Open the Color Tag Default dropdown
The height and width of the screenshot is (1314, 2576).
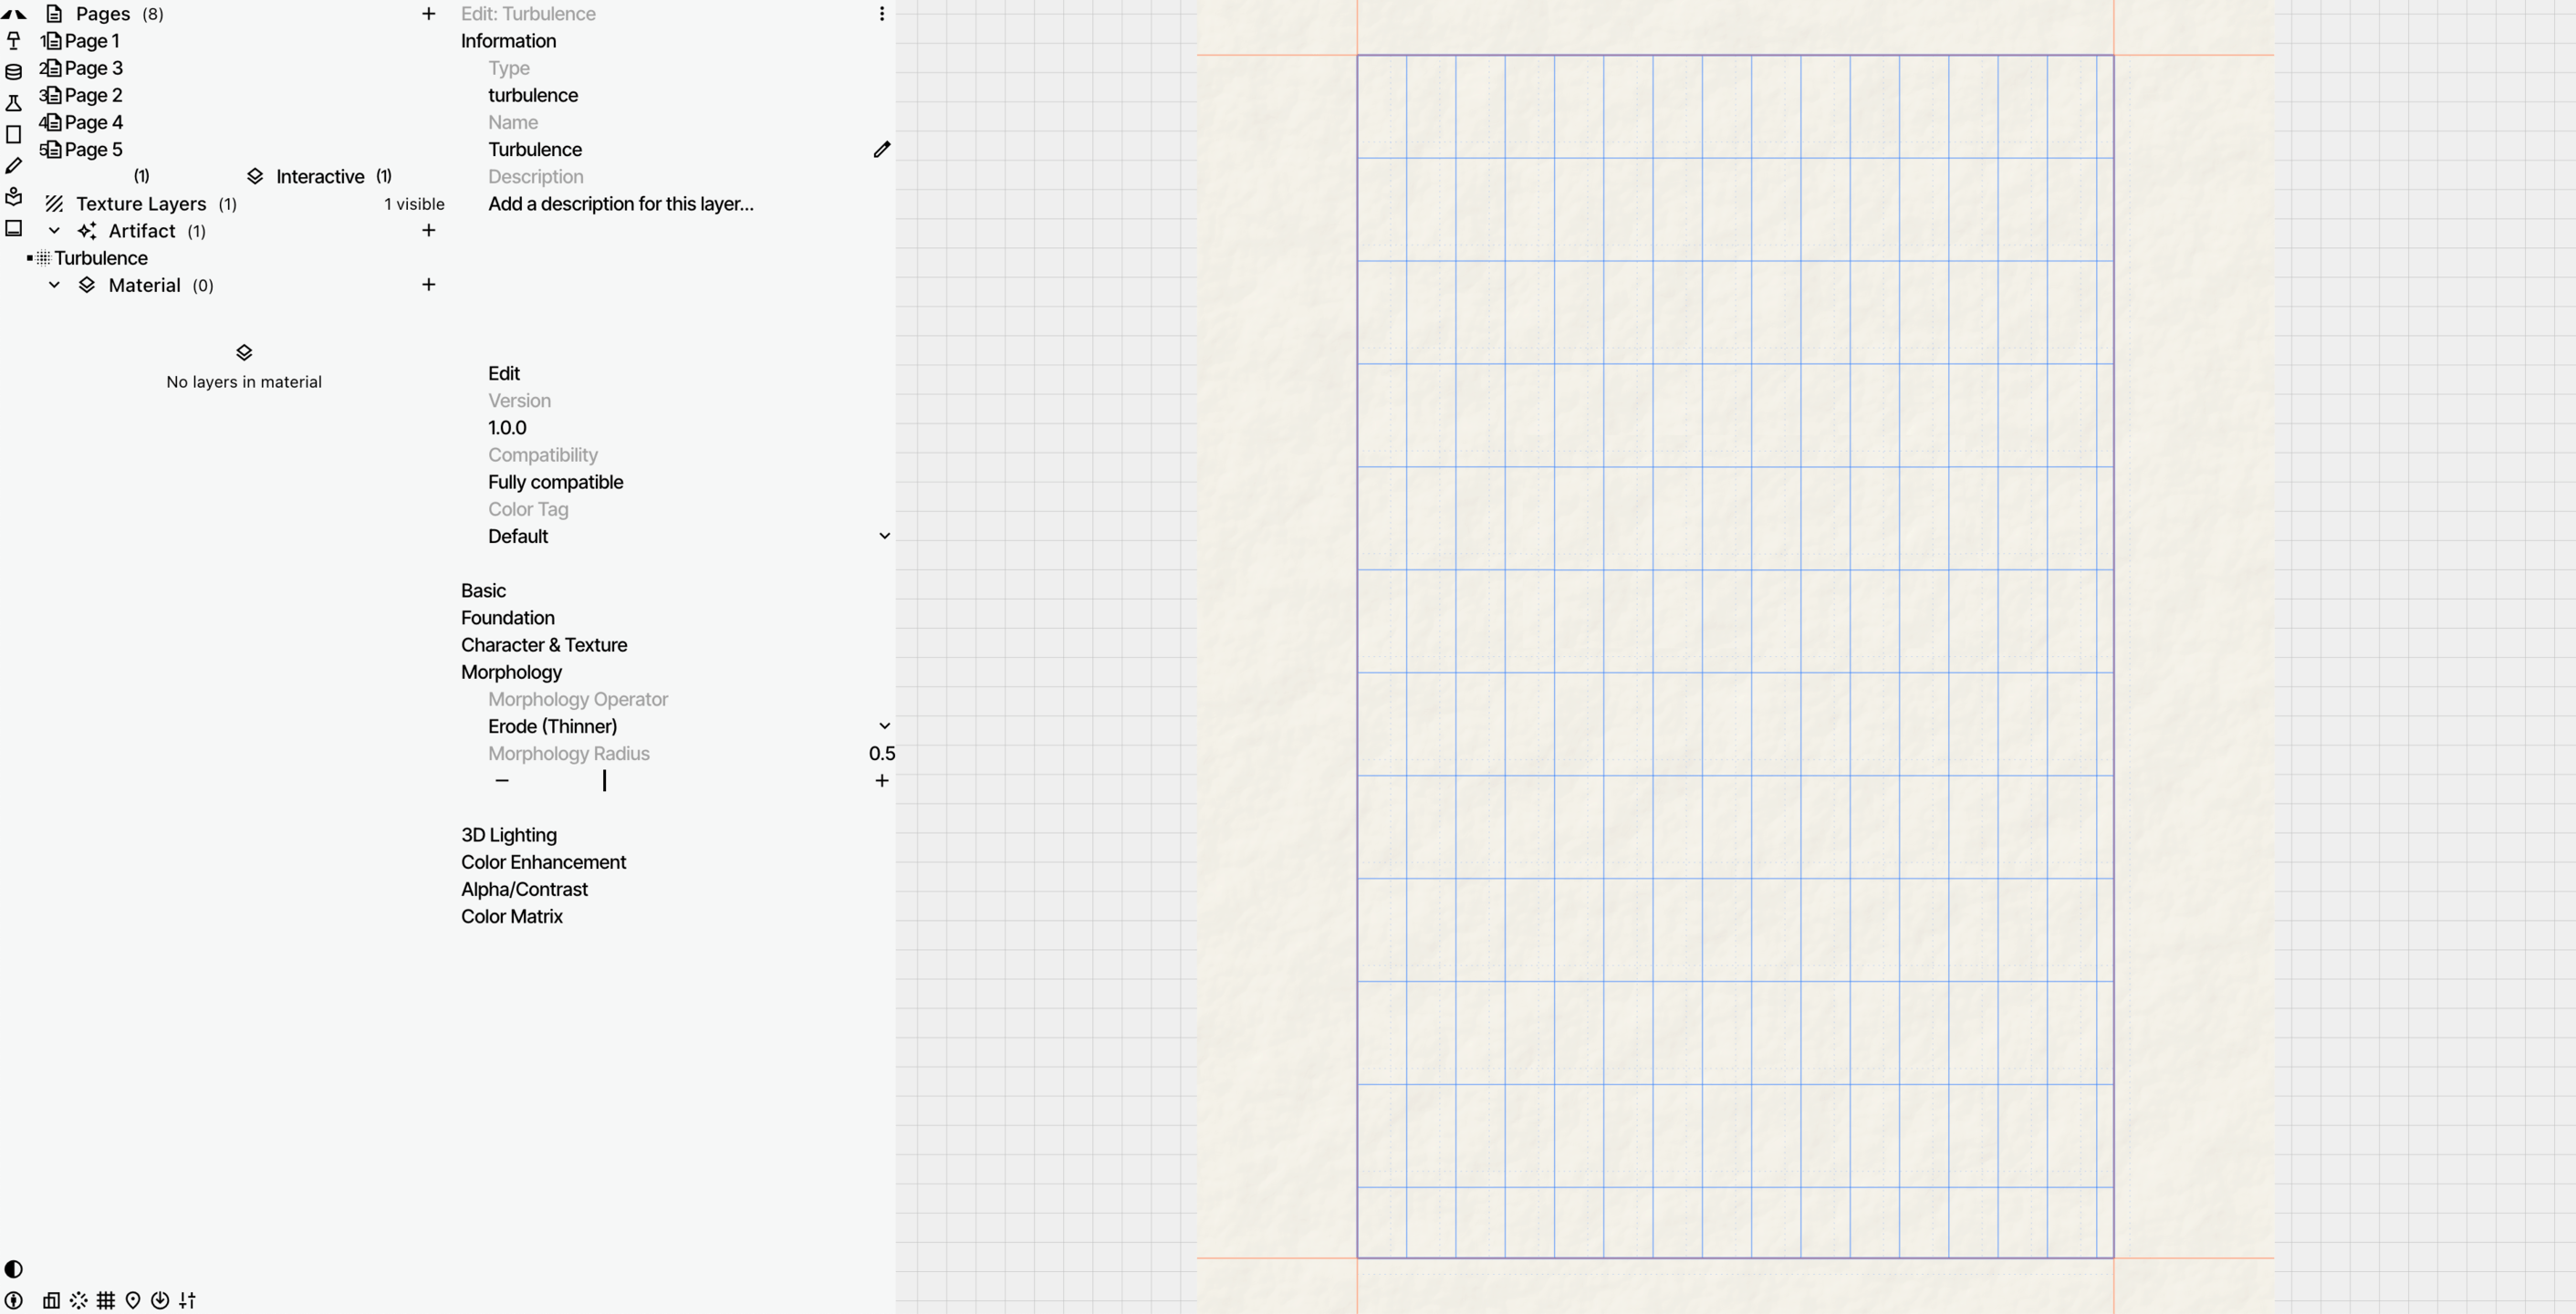884,536
